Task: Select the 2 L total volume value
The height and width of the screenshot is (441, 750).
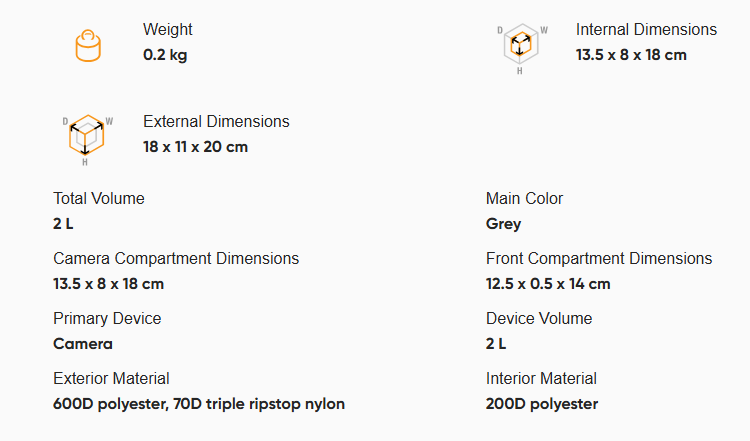Action: 63,224
